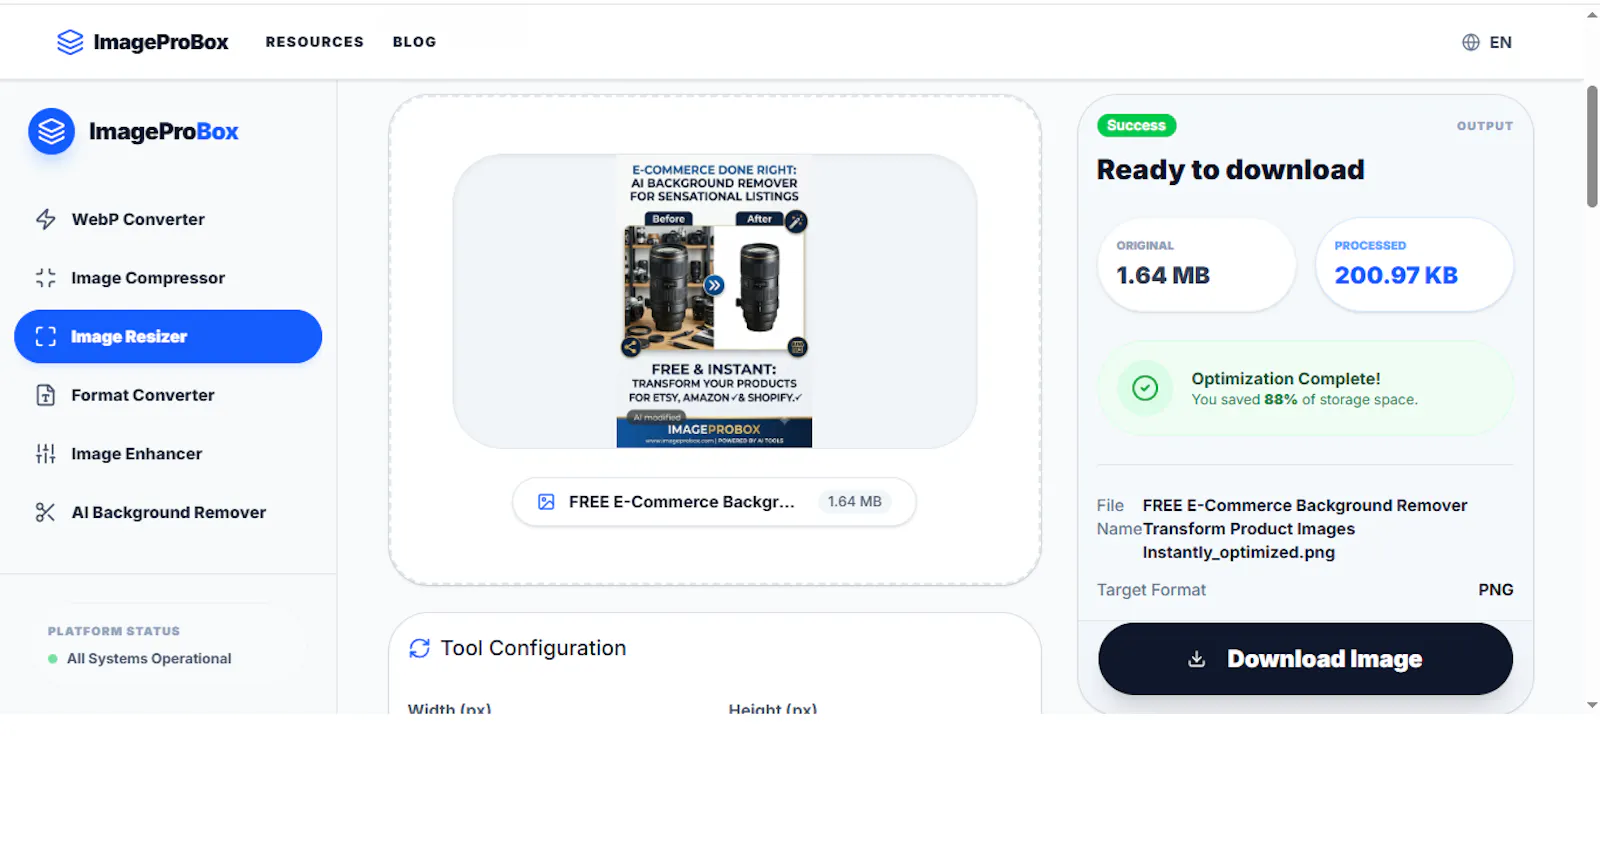The height and width of the screenshot is (844, 1600).
Task: Click the green status dot indicator
Action: 53,659
